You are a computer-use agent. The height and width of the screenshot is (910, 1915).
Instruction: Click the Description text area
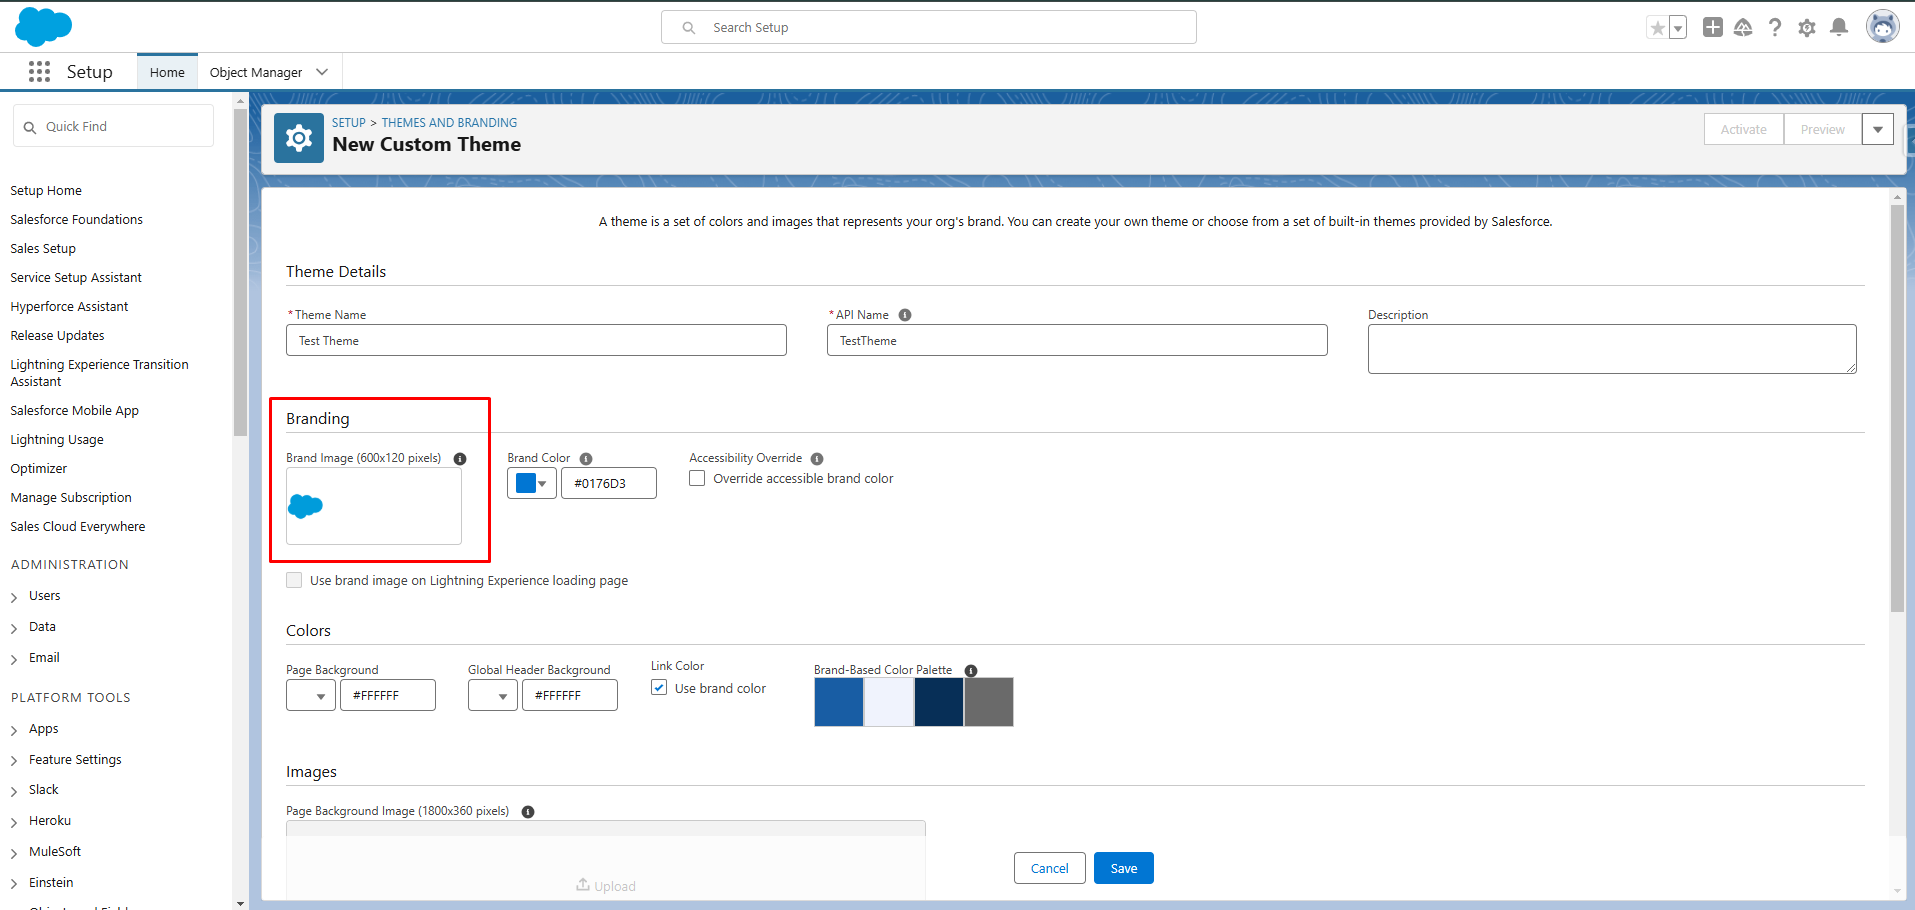tap(1612, 349)
